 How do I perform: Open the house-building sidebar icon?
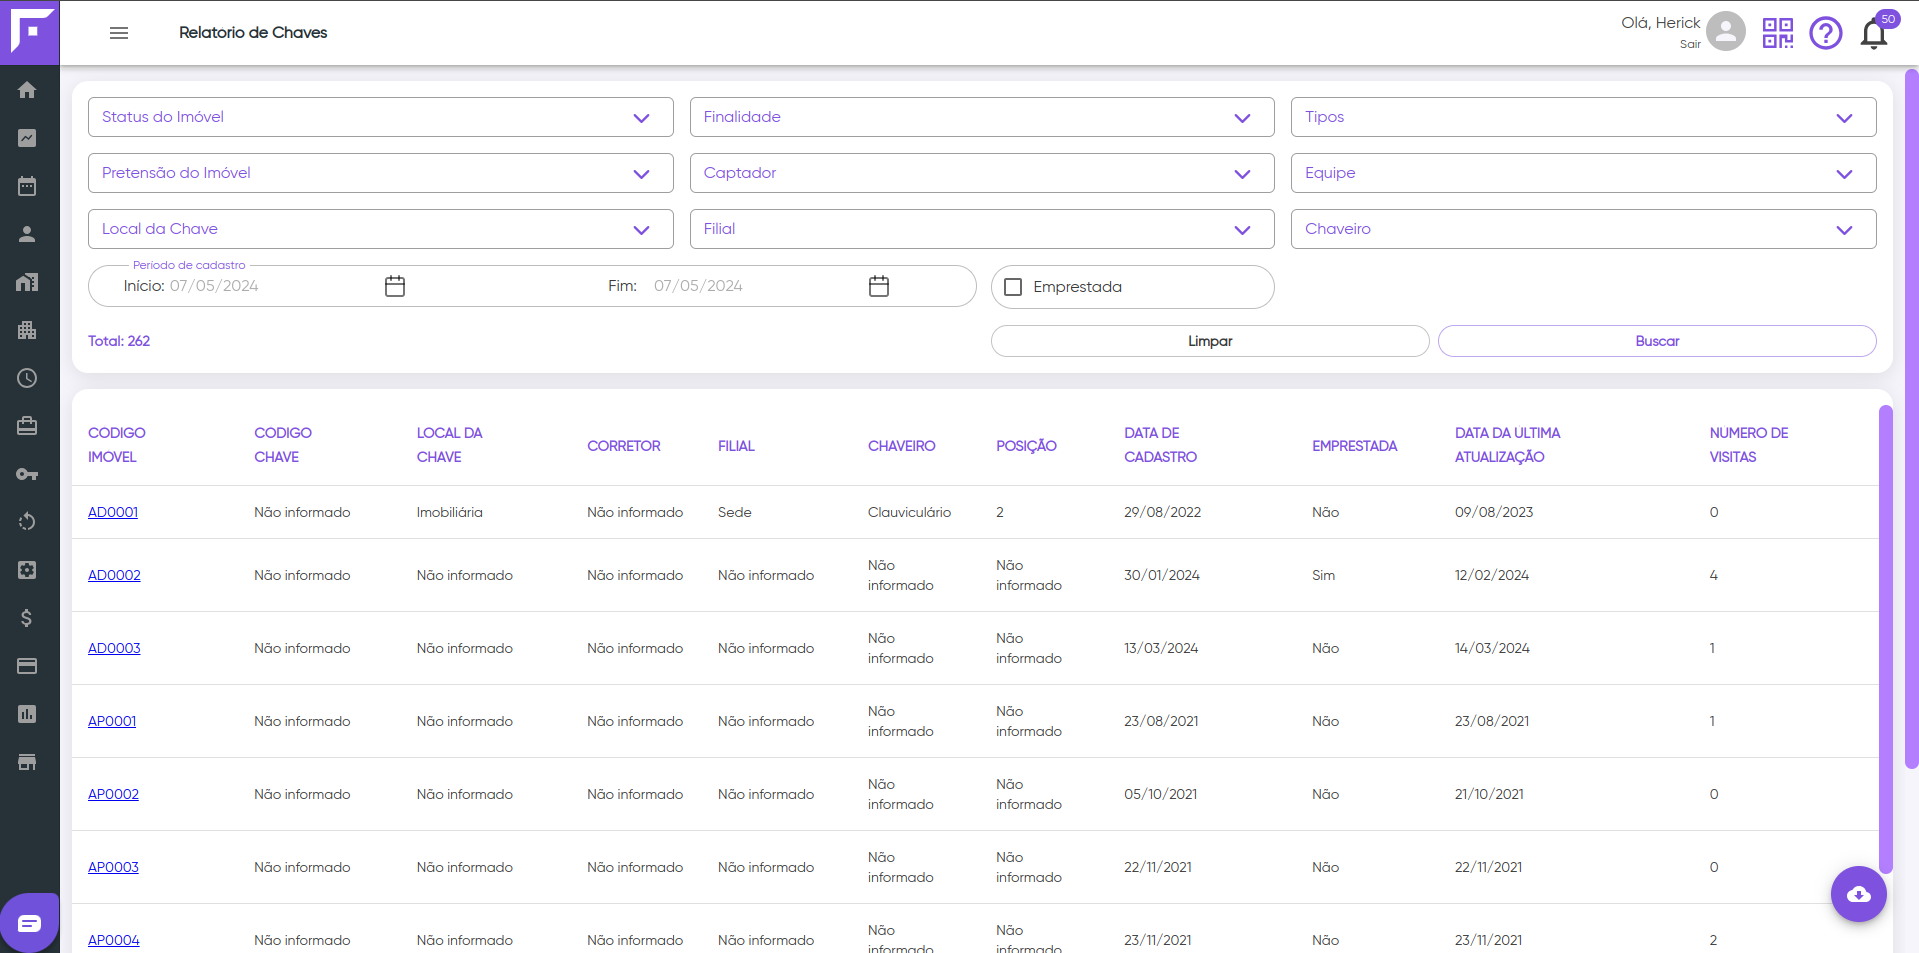(27, 282)
